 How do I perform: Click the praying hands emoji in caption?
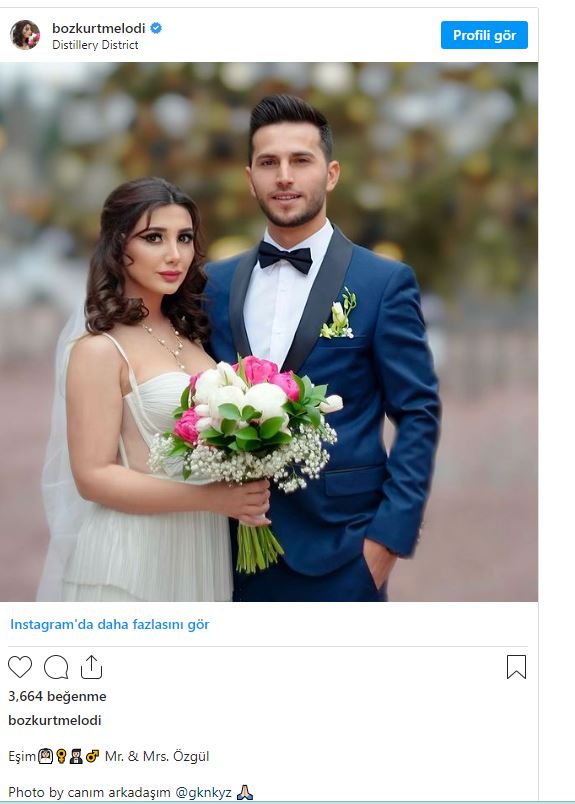(x=245, y=792)
